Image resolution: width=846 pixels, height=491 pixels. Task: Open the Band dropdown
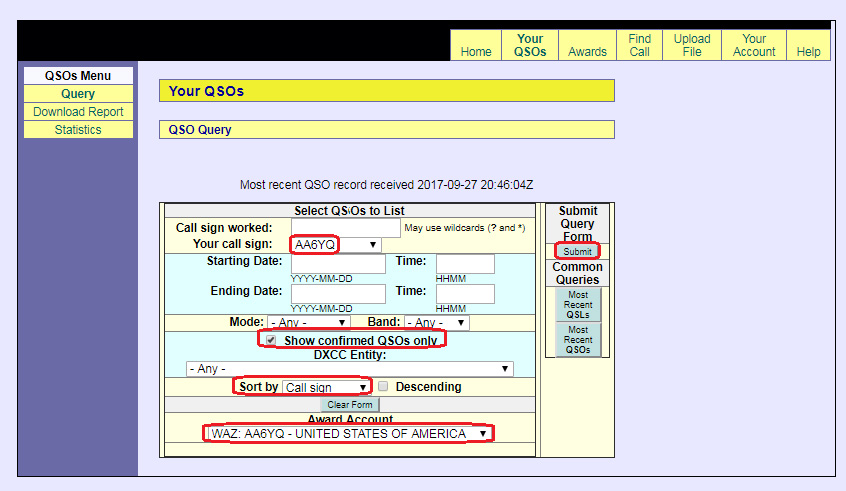click(437, 323)
